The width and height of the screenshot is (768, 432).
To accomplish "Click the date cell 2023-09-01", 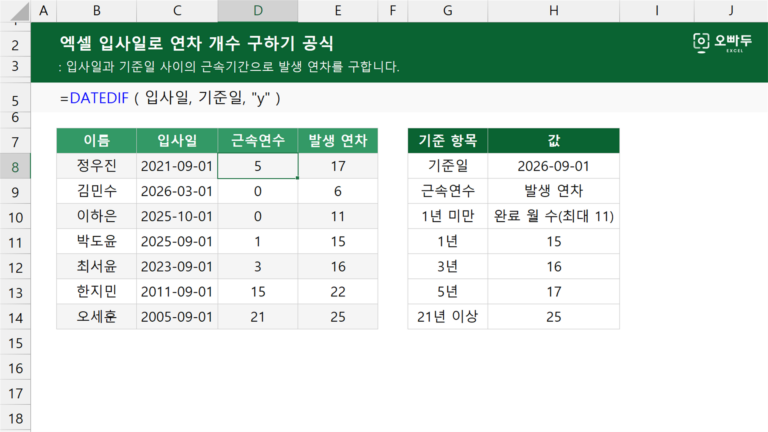I will tap(177, 266).
